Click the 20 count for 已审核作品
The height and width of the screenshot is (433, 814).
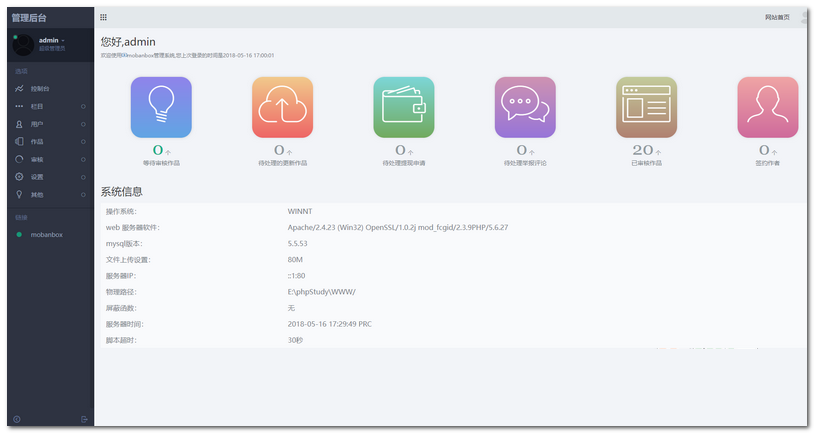coord(643,150)
